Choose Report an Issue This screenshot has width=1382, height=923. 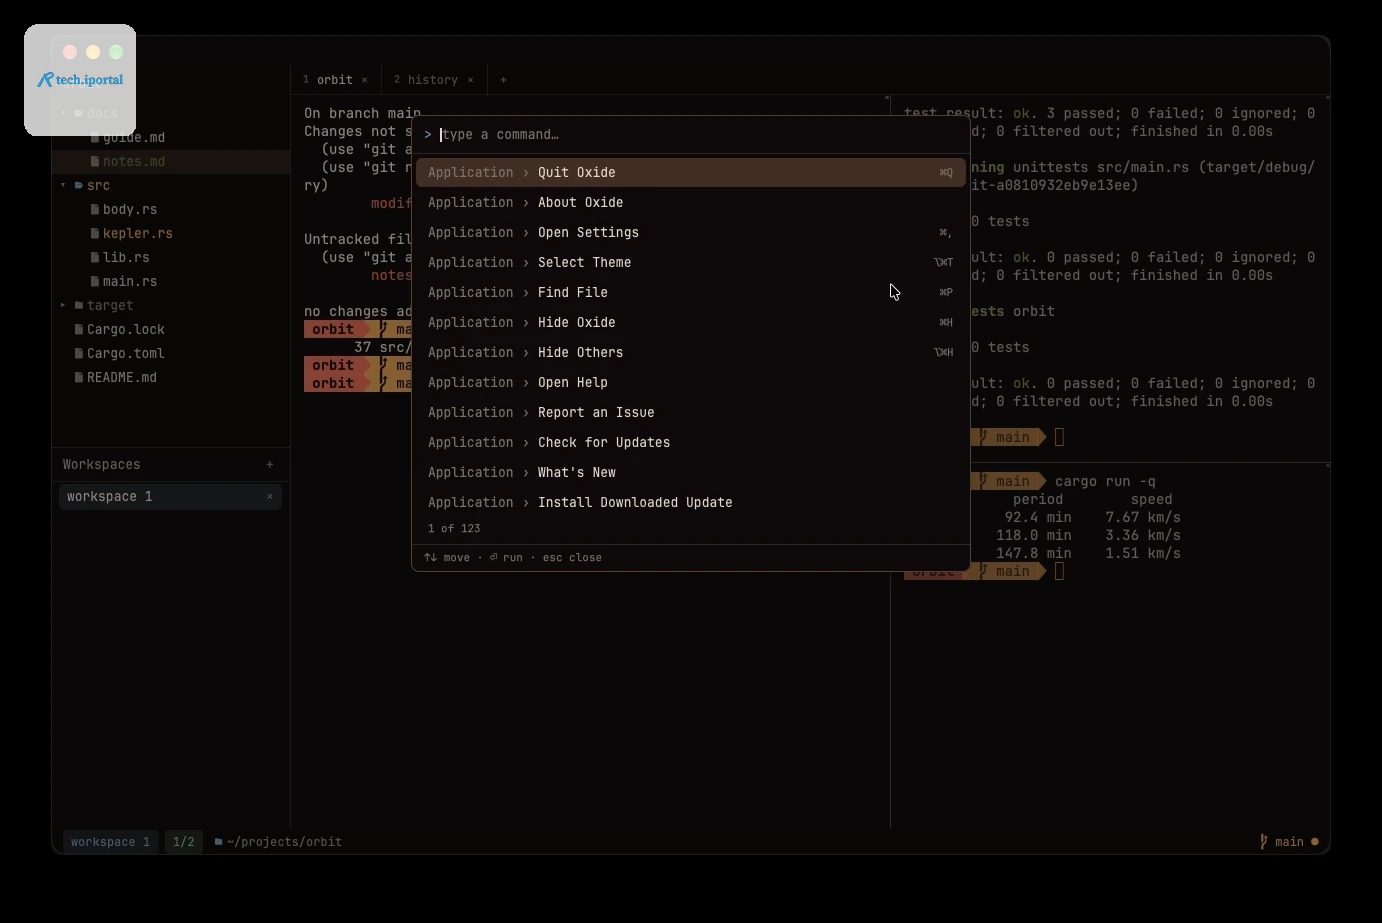(691, 413)
